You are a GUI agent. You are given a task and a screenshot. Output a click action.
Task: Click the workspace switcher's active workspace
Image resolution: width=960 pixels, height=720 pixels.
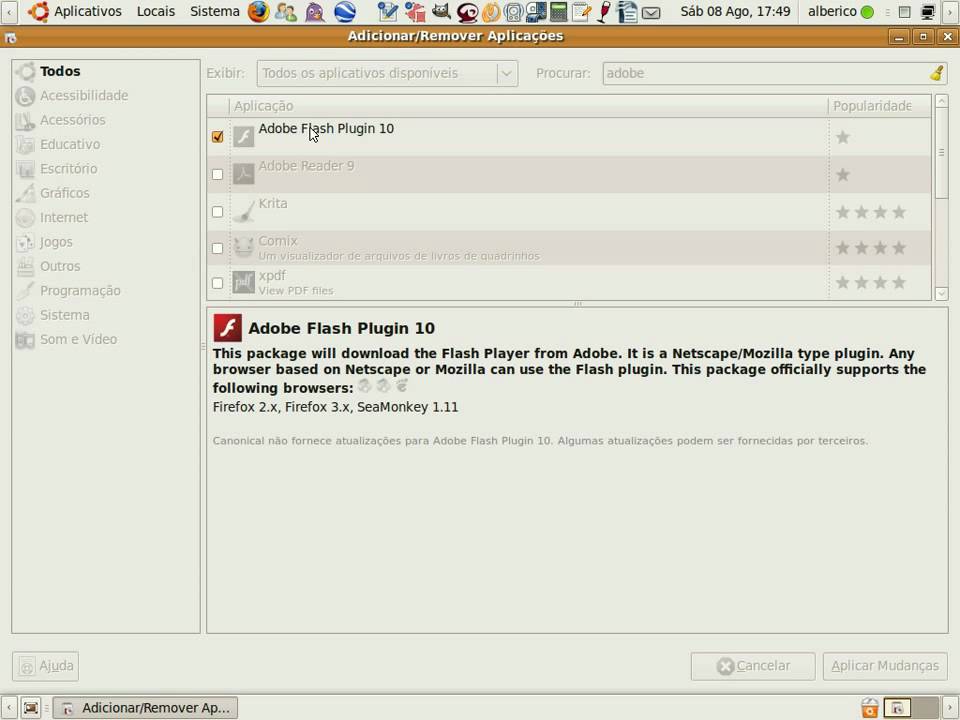coord(897,708)
